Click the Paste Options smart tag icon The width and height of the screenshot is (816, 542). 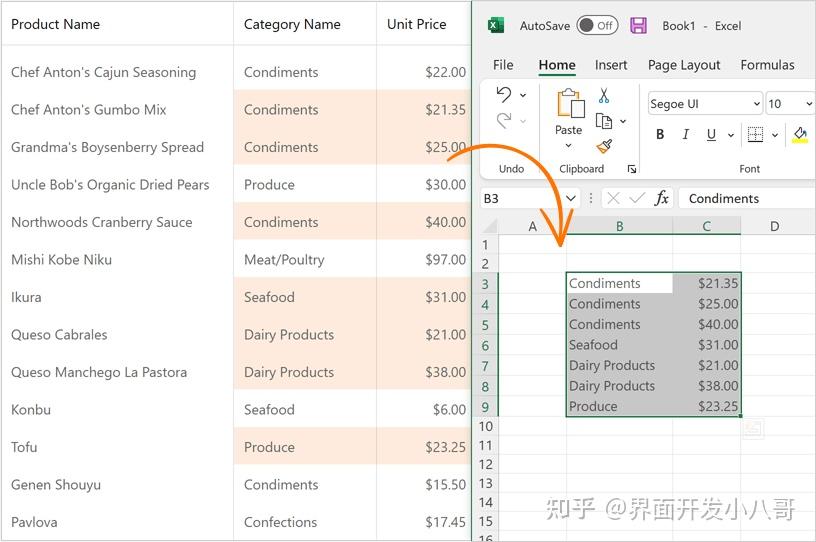point(753,428)
